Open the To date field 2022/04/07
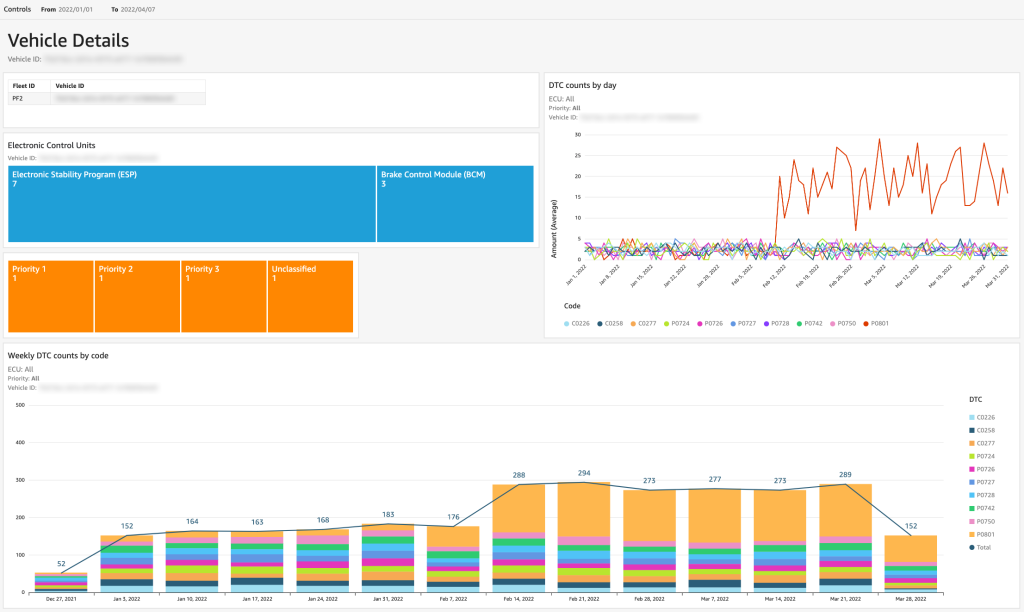This screenshot has width=1024, height=612. click(138, 10)
